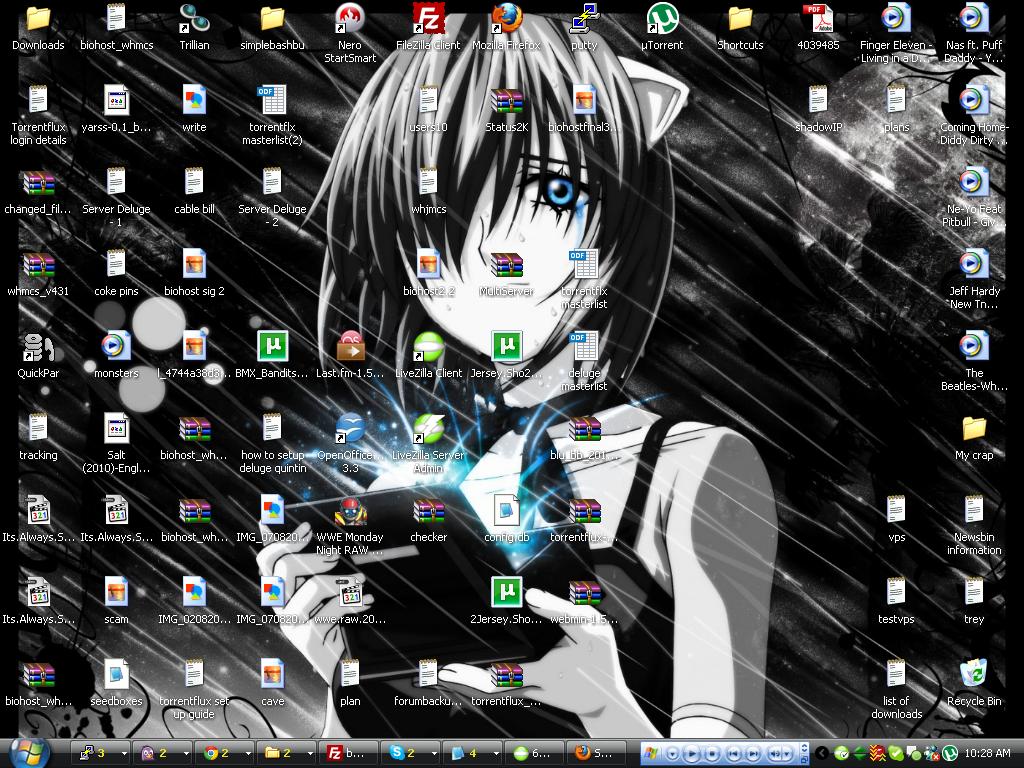Expand the PuTTY taskbar group dropdown
This screenshot has width=1024, height=768.
tap(124, 753)
